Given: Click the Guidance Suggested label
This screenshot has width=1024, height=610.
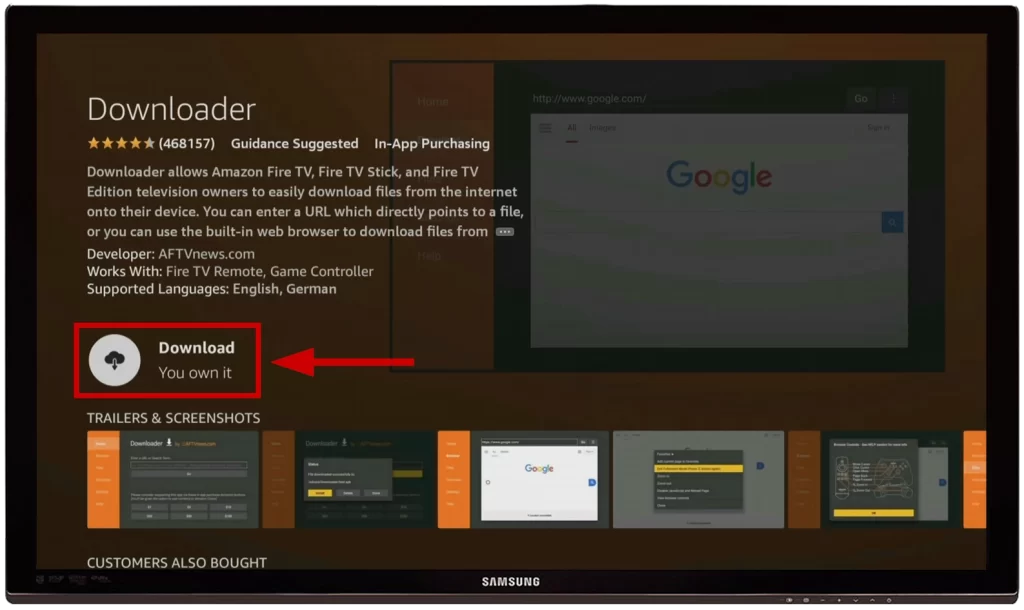Looking at the screenshot, I should pyautogui.click(x=295, y=144).
